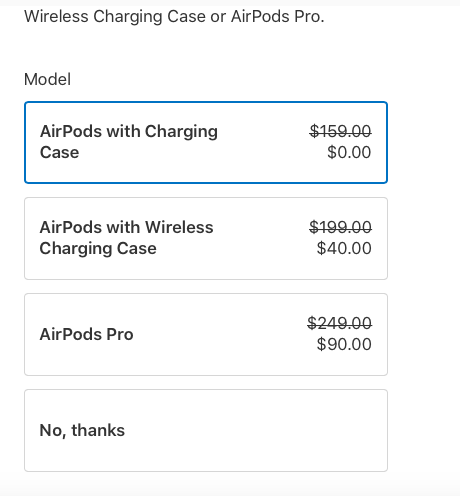Click the "No, thanks" label text
The image size is (460, 496).
click(82, 430)
